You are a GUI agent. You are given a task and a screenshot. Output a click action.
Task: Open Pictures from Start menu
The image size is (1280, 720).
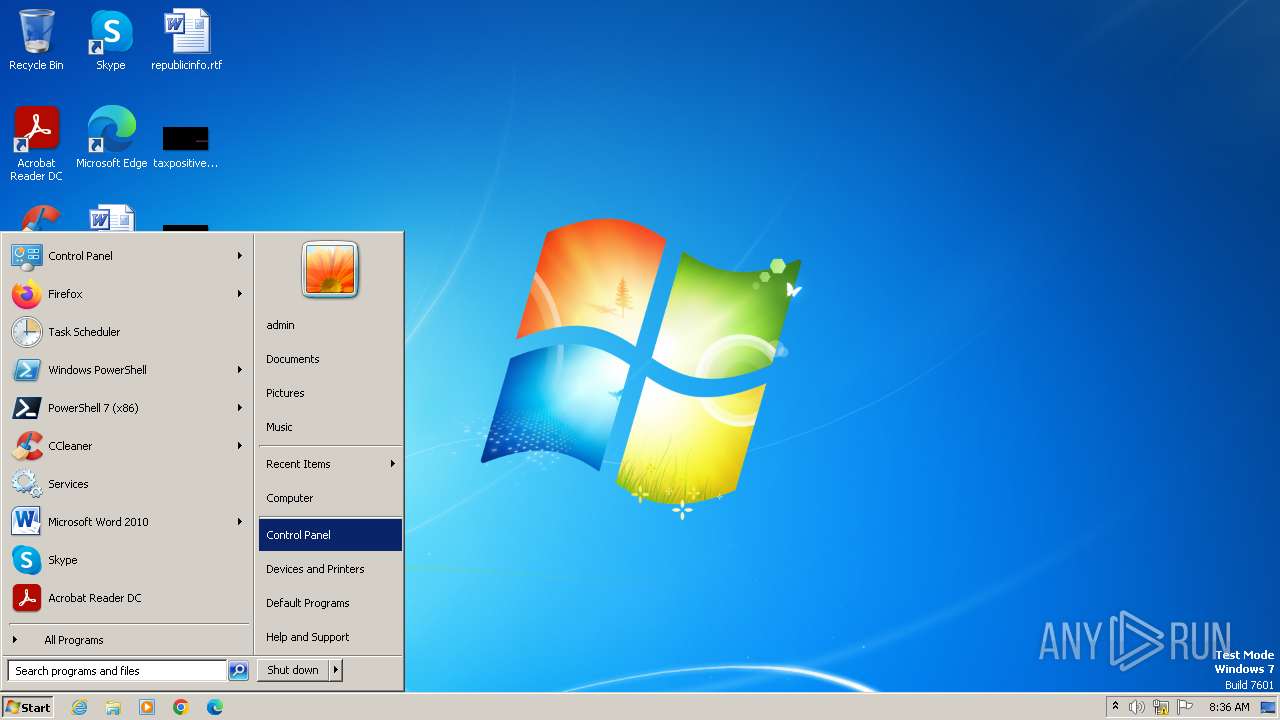point(330,393)
